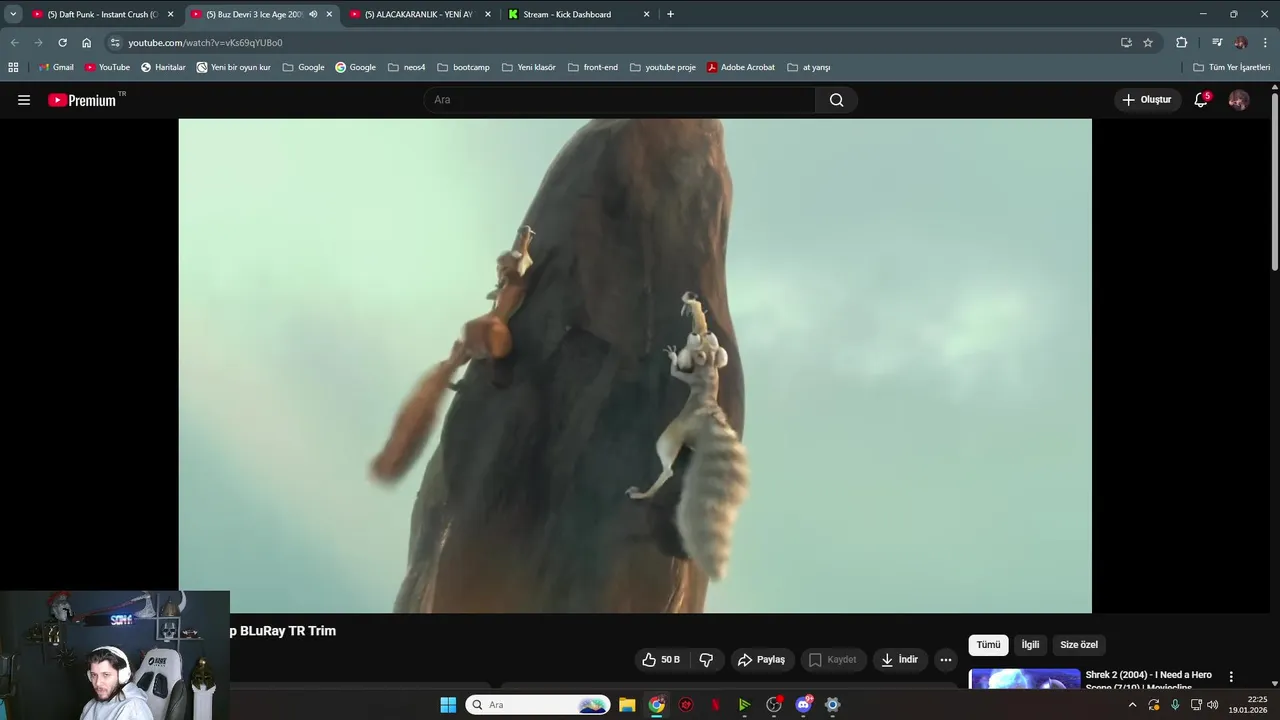This screenshot has height=720, width=1280.
Task: Open the Gmail bookmark
Action: pyautogui.click(x=56, y=67)
